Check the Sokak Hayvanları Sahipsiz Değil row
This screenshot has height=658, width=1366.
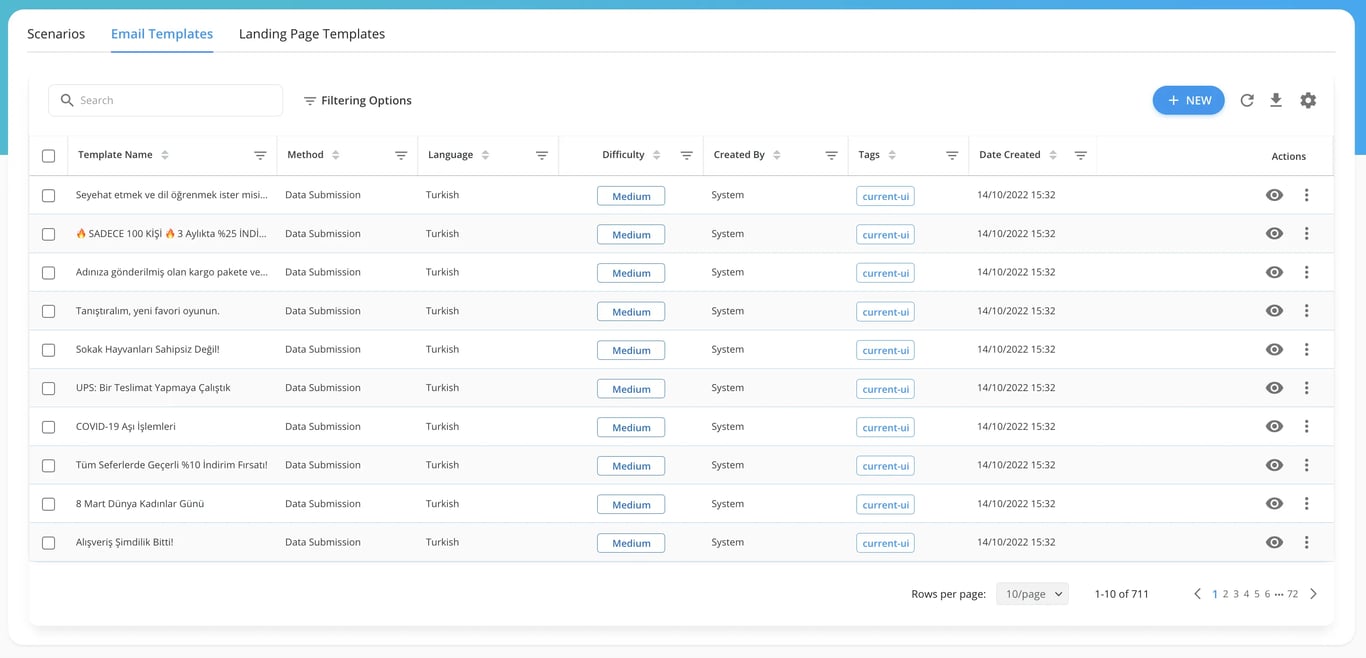[48, 349]
